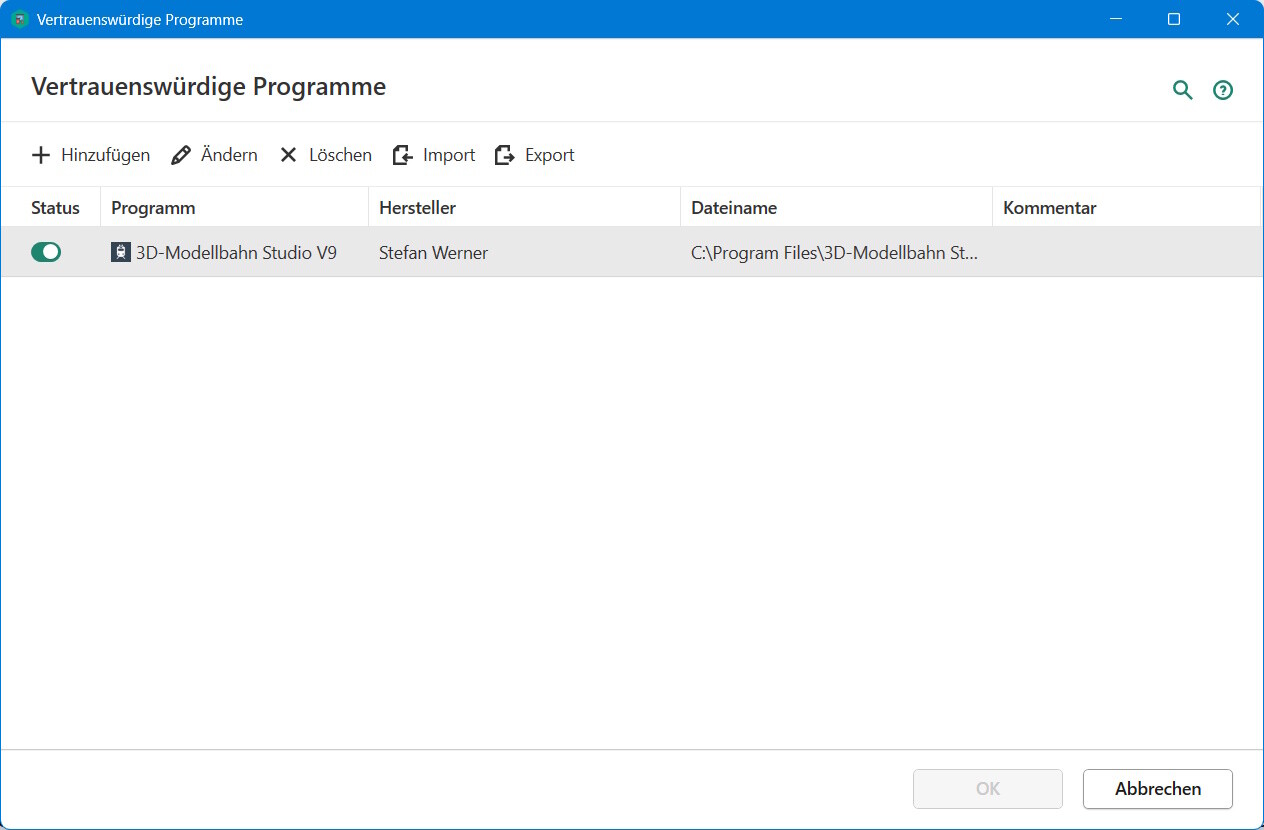The width and height of the screenshot is (1264, 830).
Task: Click Ändern to edit the selected entry
Action: pyautogui.click(x=214, y=155)
